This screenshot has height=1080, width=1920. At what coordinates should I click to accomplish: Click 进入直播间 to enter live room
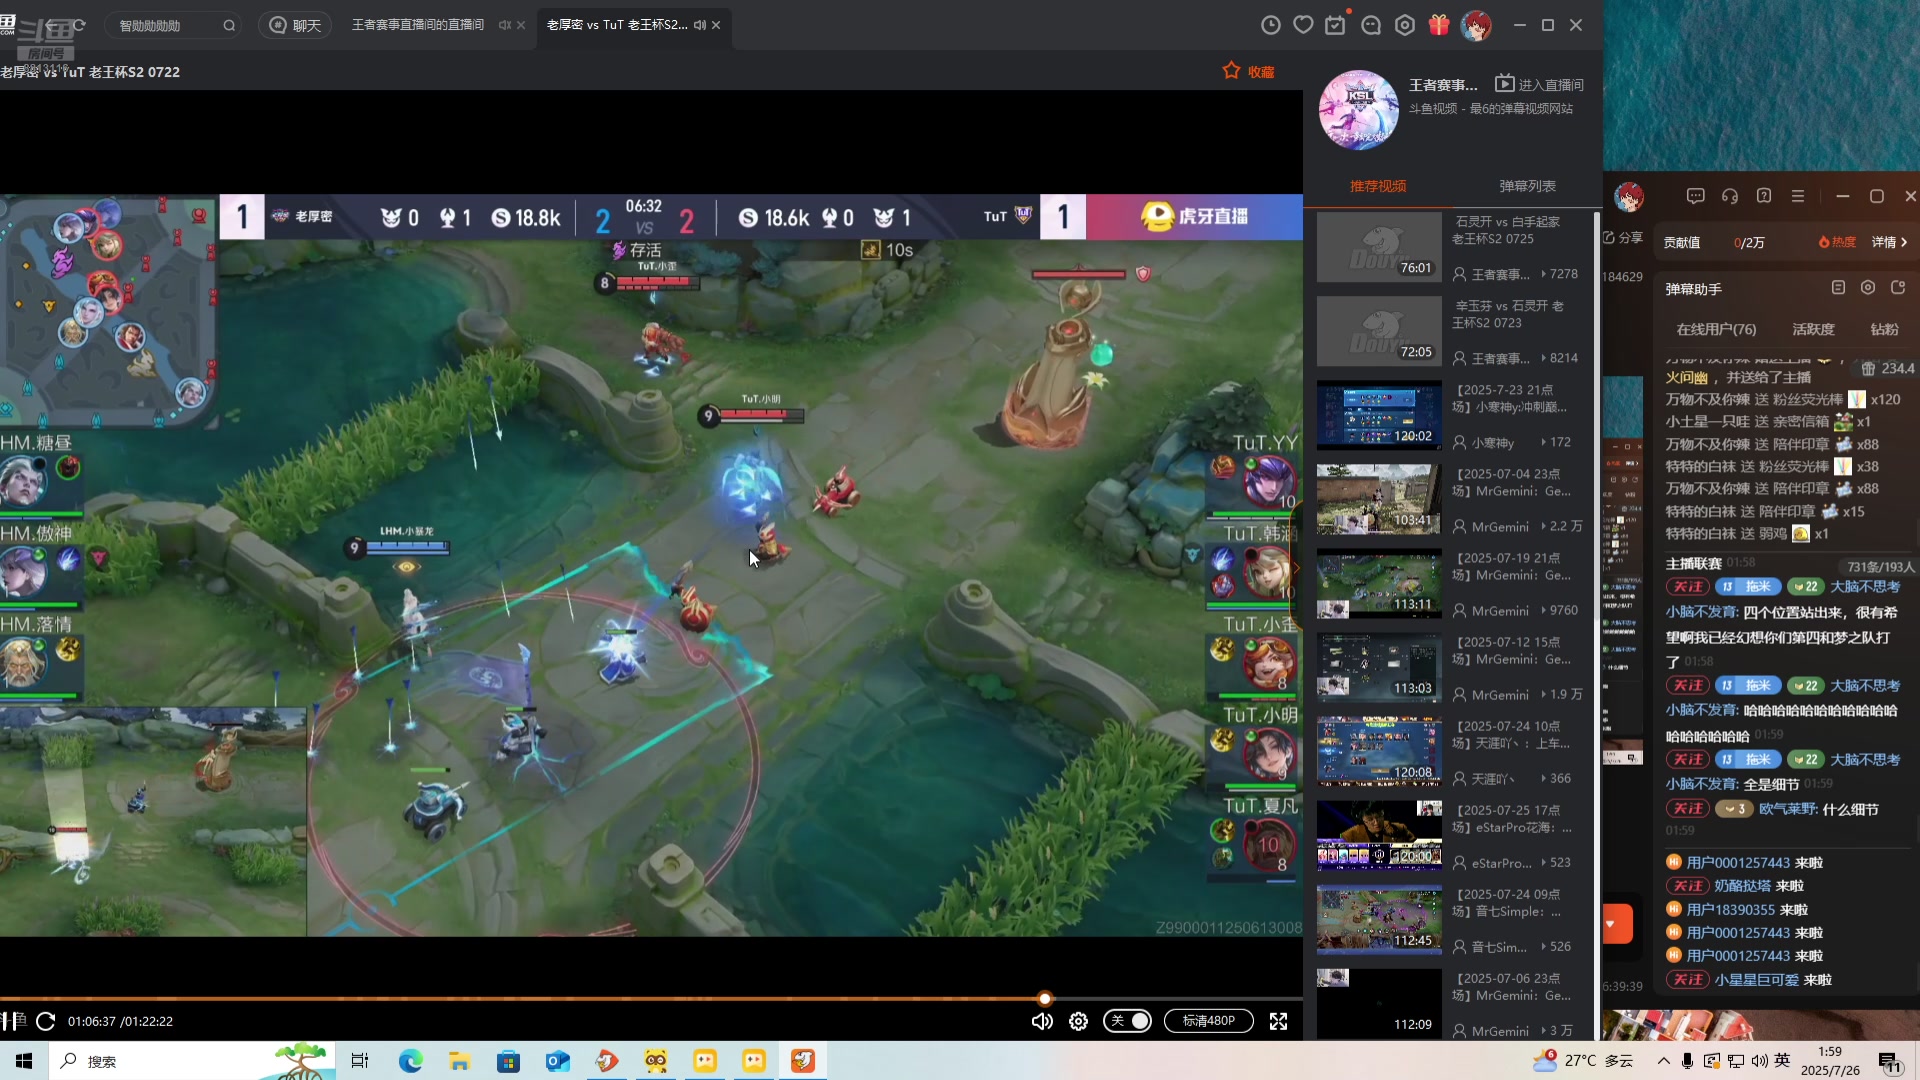[x=1539, y=84]
